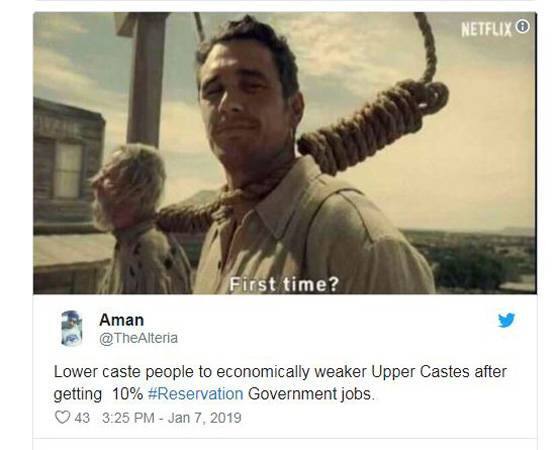Like the tweet with heart icon
Image resolution: width=555 pixels, height=450 pixels.
point(62,417)
